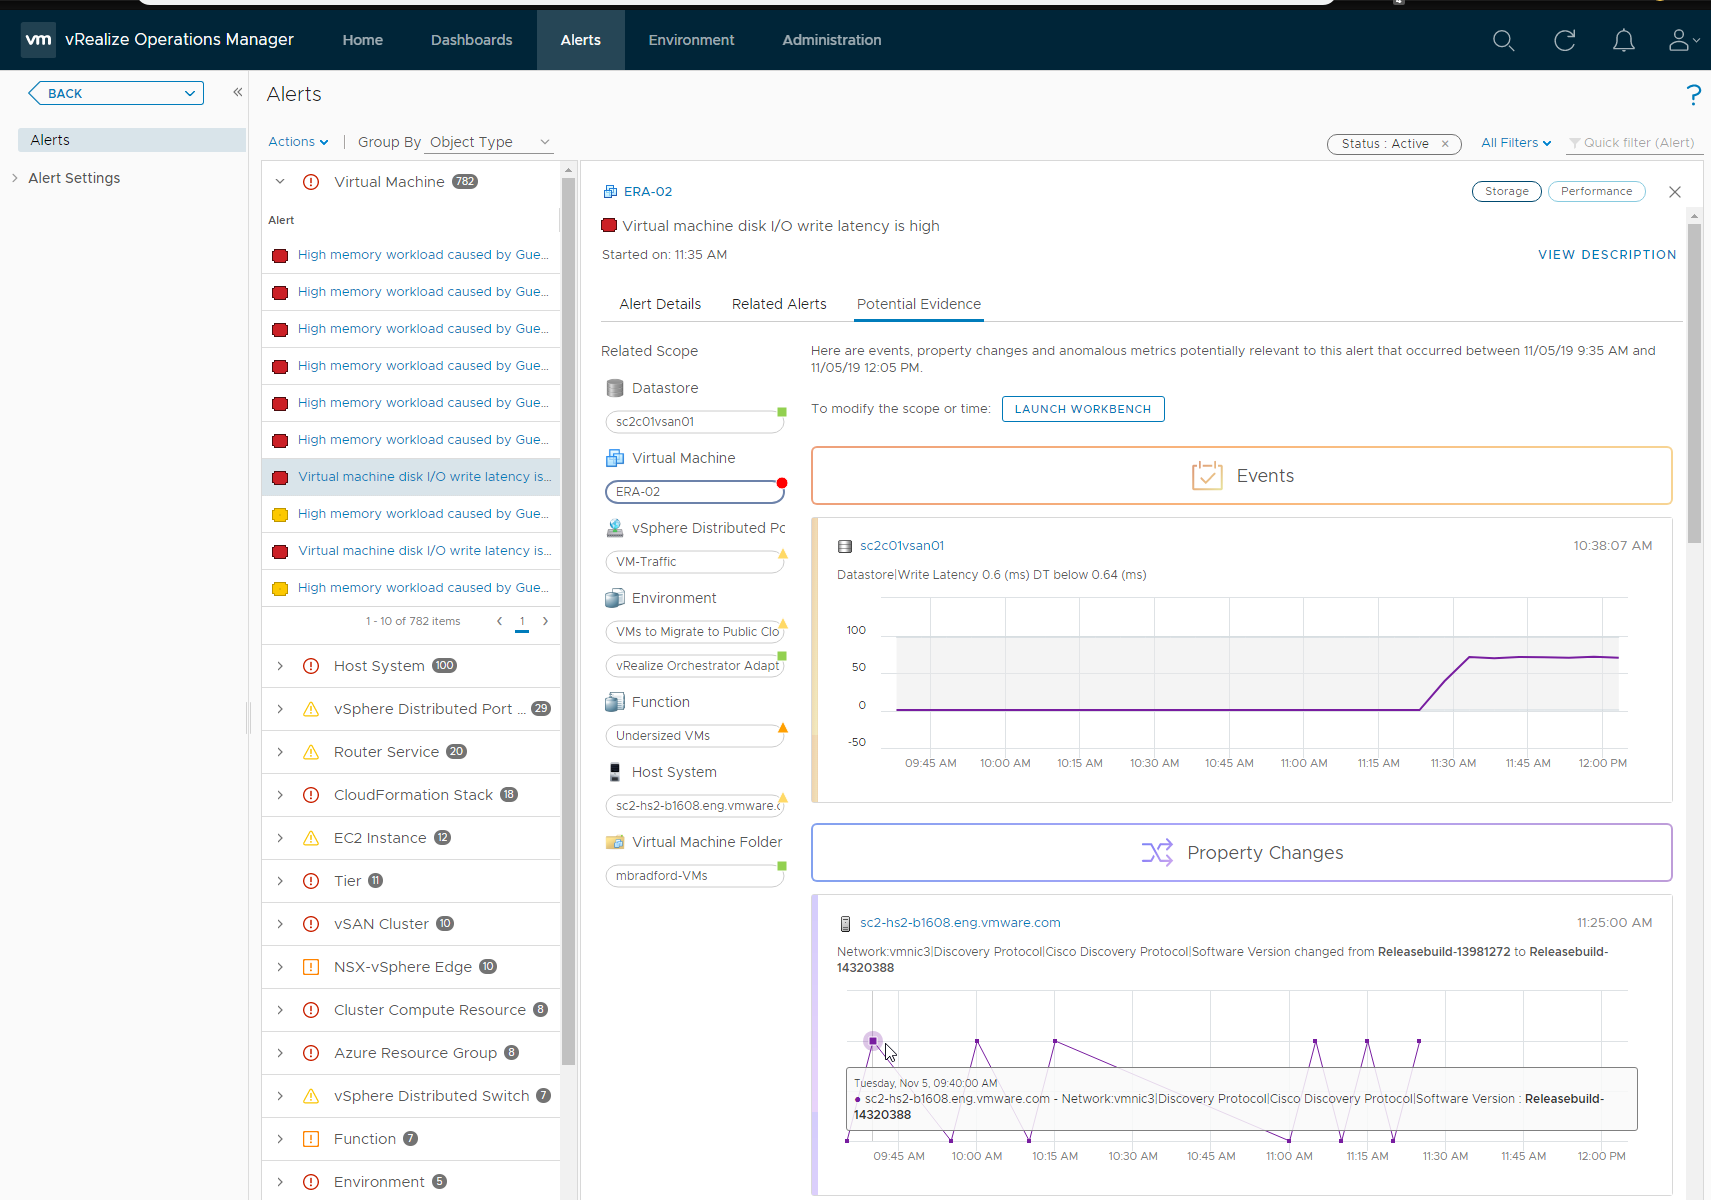Go to next alerts page arrow
The height and width of the screenshot is (1200, 1711).
pyautogui.click(x=545, y=621)
